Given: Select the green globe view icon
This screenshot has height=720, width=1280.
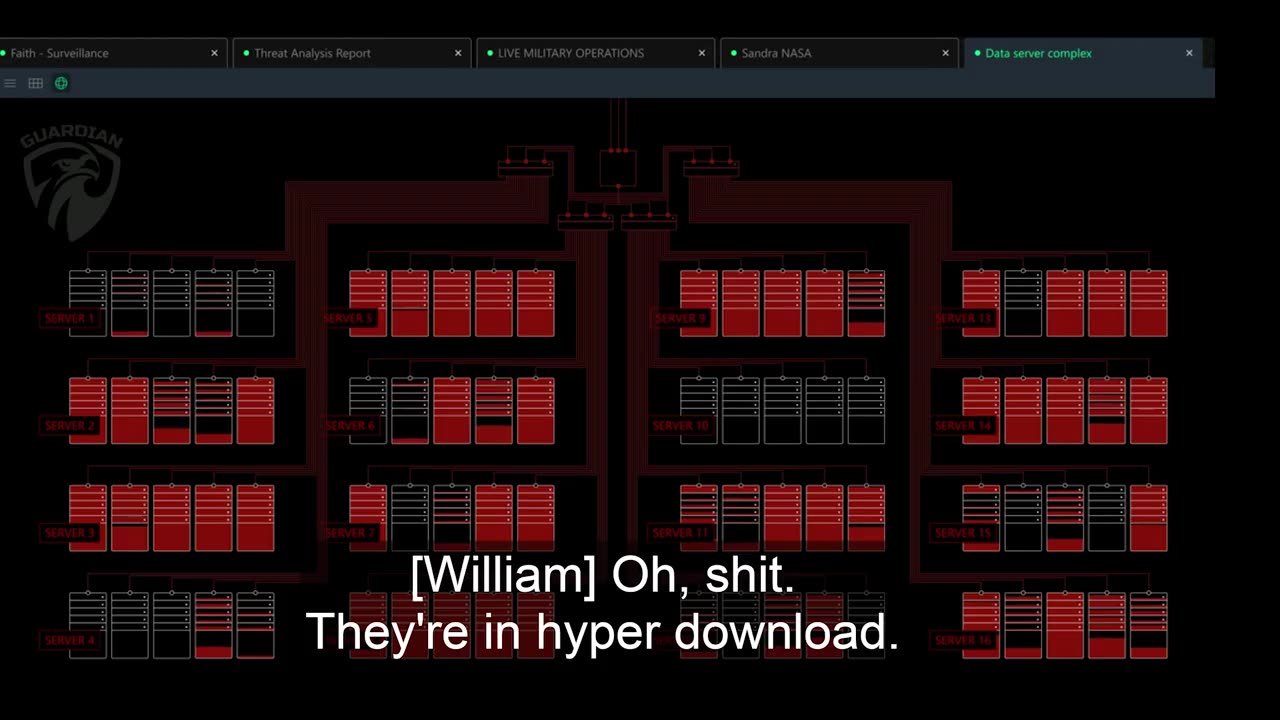Looking at the screenshot, I should pyautogui.click(x=61, y=83).
